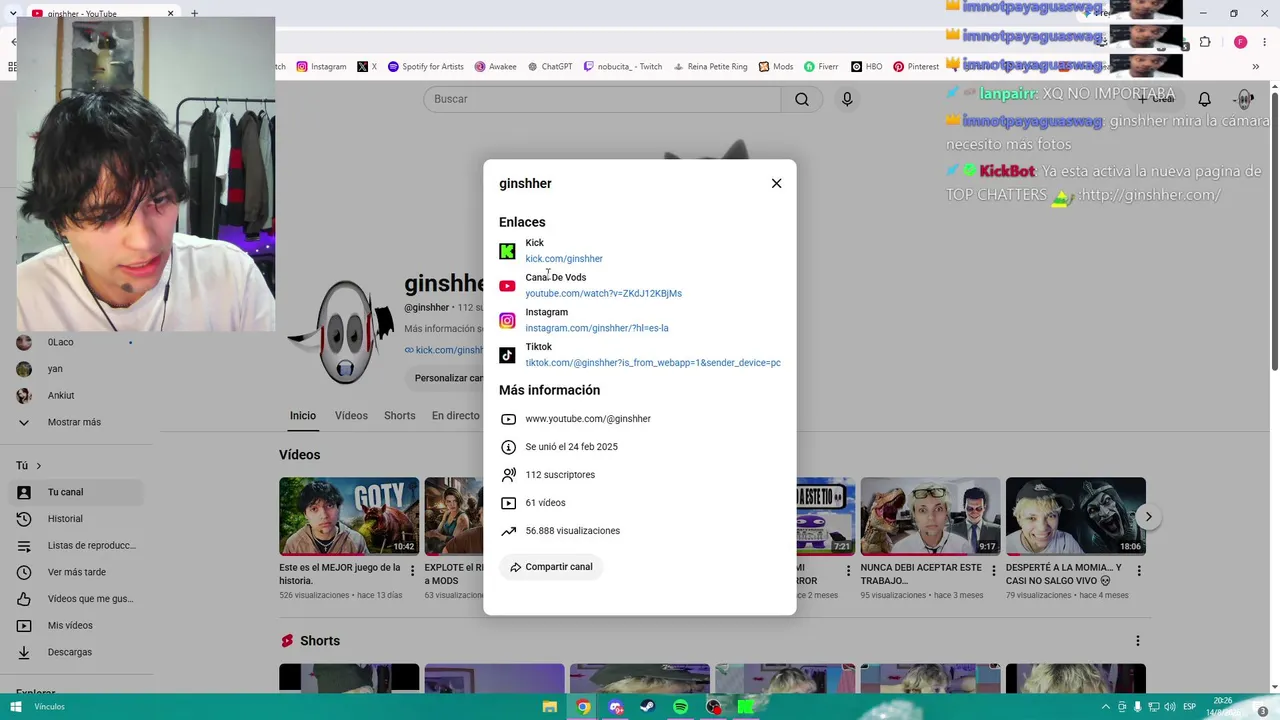Close the ginshher channel info dialog
Image resolution: width=1280 pixels, height=720 pixels.
pos(776,183)
